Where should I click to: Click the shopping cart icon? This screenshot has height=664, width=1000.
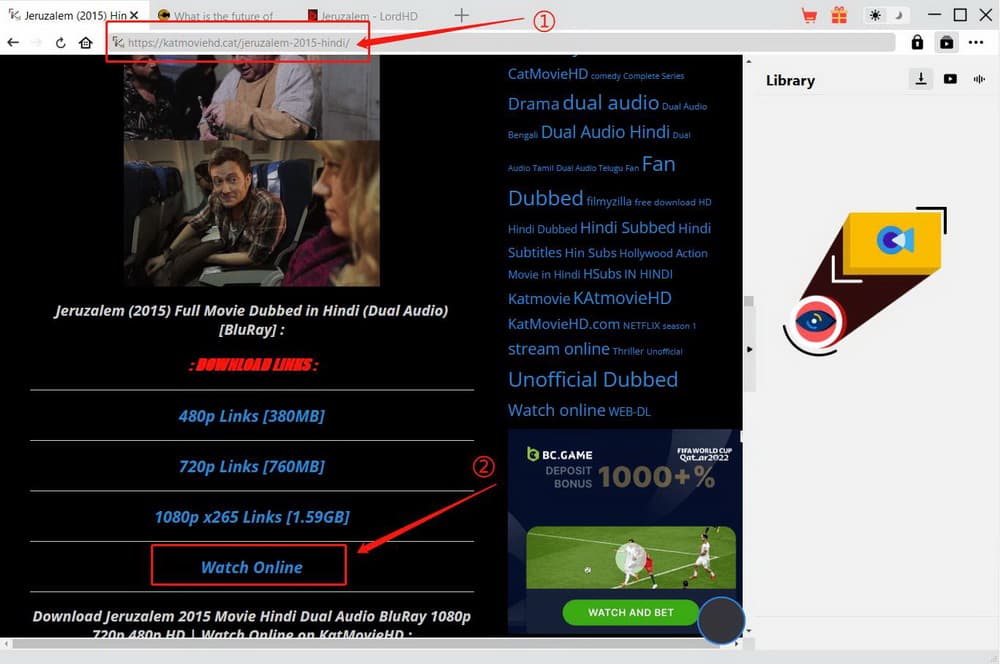pyautogui.click(x=809, y=15)
